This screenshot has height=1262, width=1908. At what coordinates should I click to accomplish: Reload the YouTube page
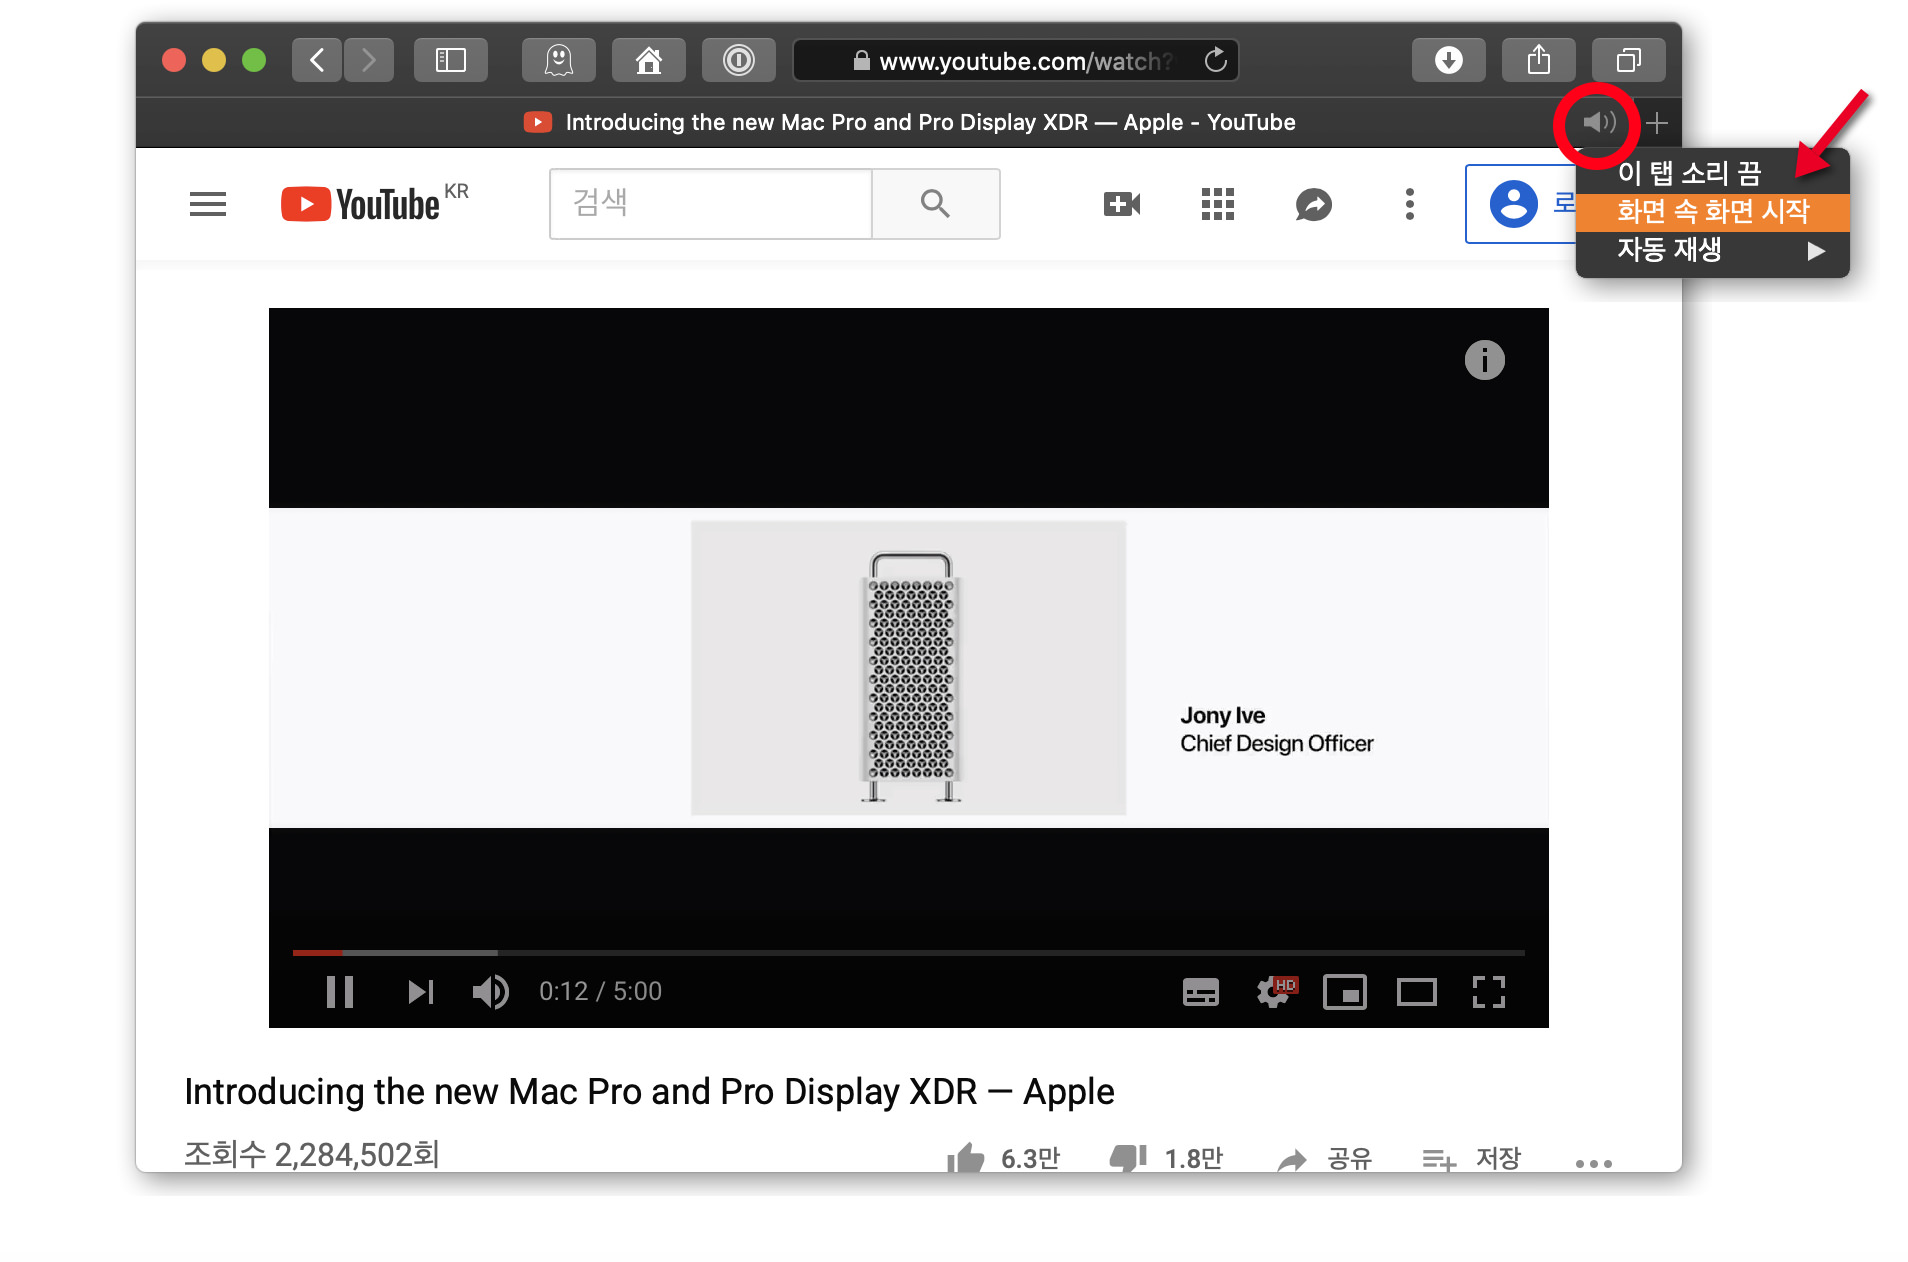pos(1215,61)
